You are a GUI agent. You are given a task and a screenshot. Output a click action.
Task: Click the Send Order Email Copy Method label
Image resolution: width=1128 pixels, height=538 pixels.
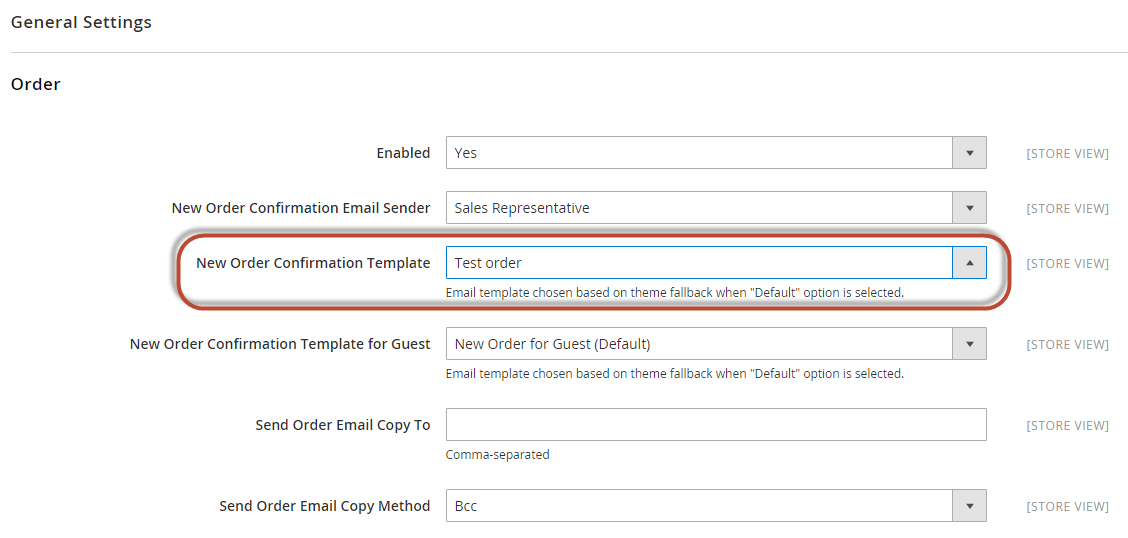pyautogui.click(x=324, y=506)
